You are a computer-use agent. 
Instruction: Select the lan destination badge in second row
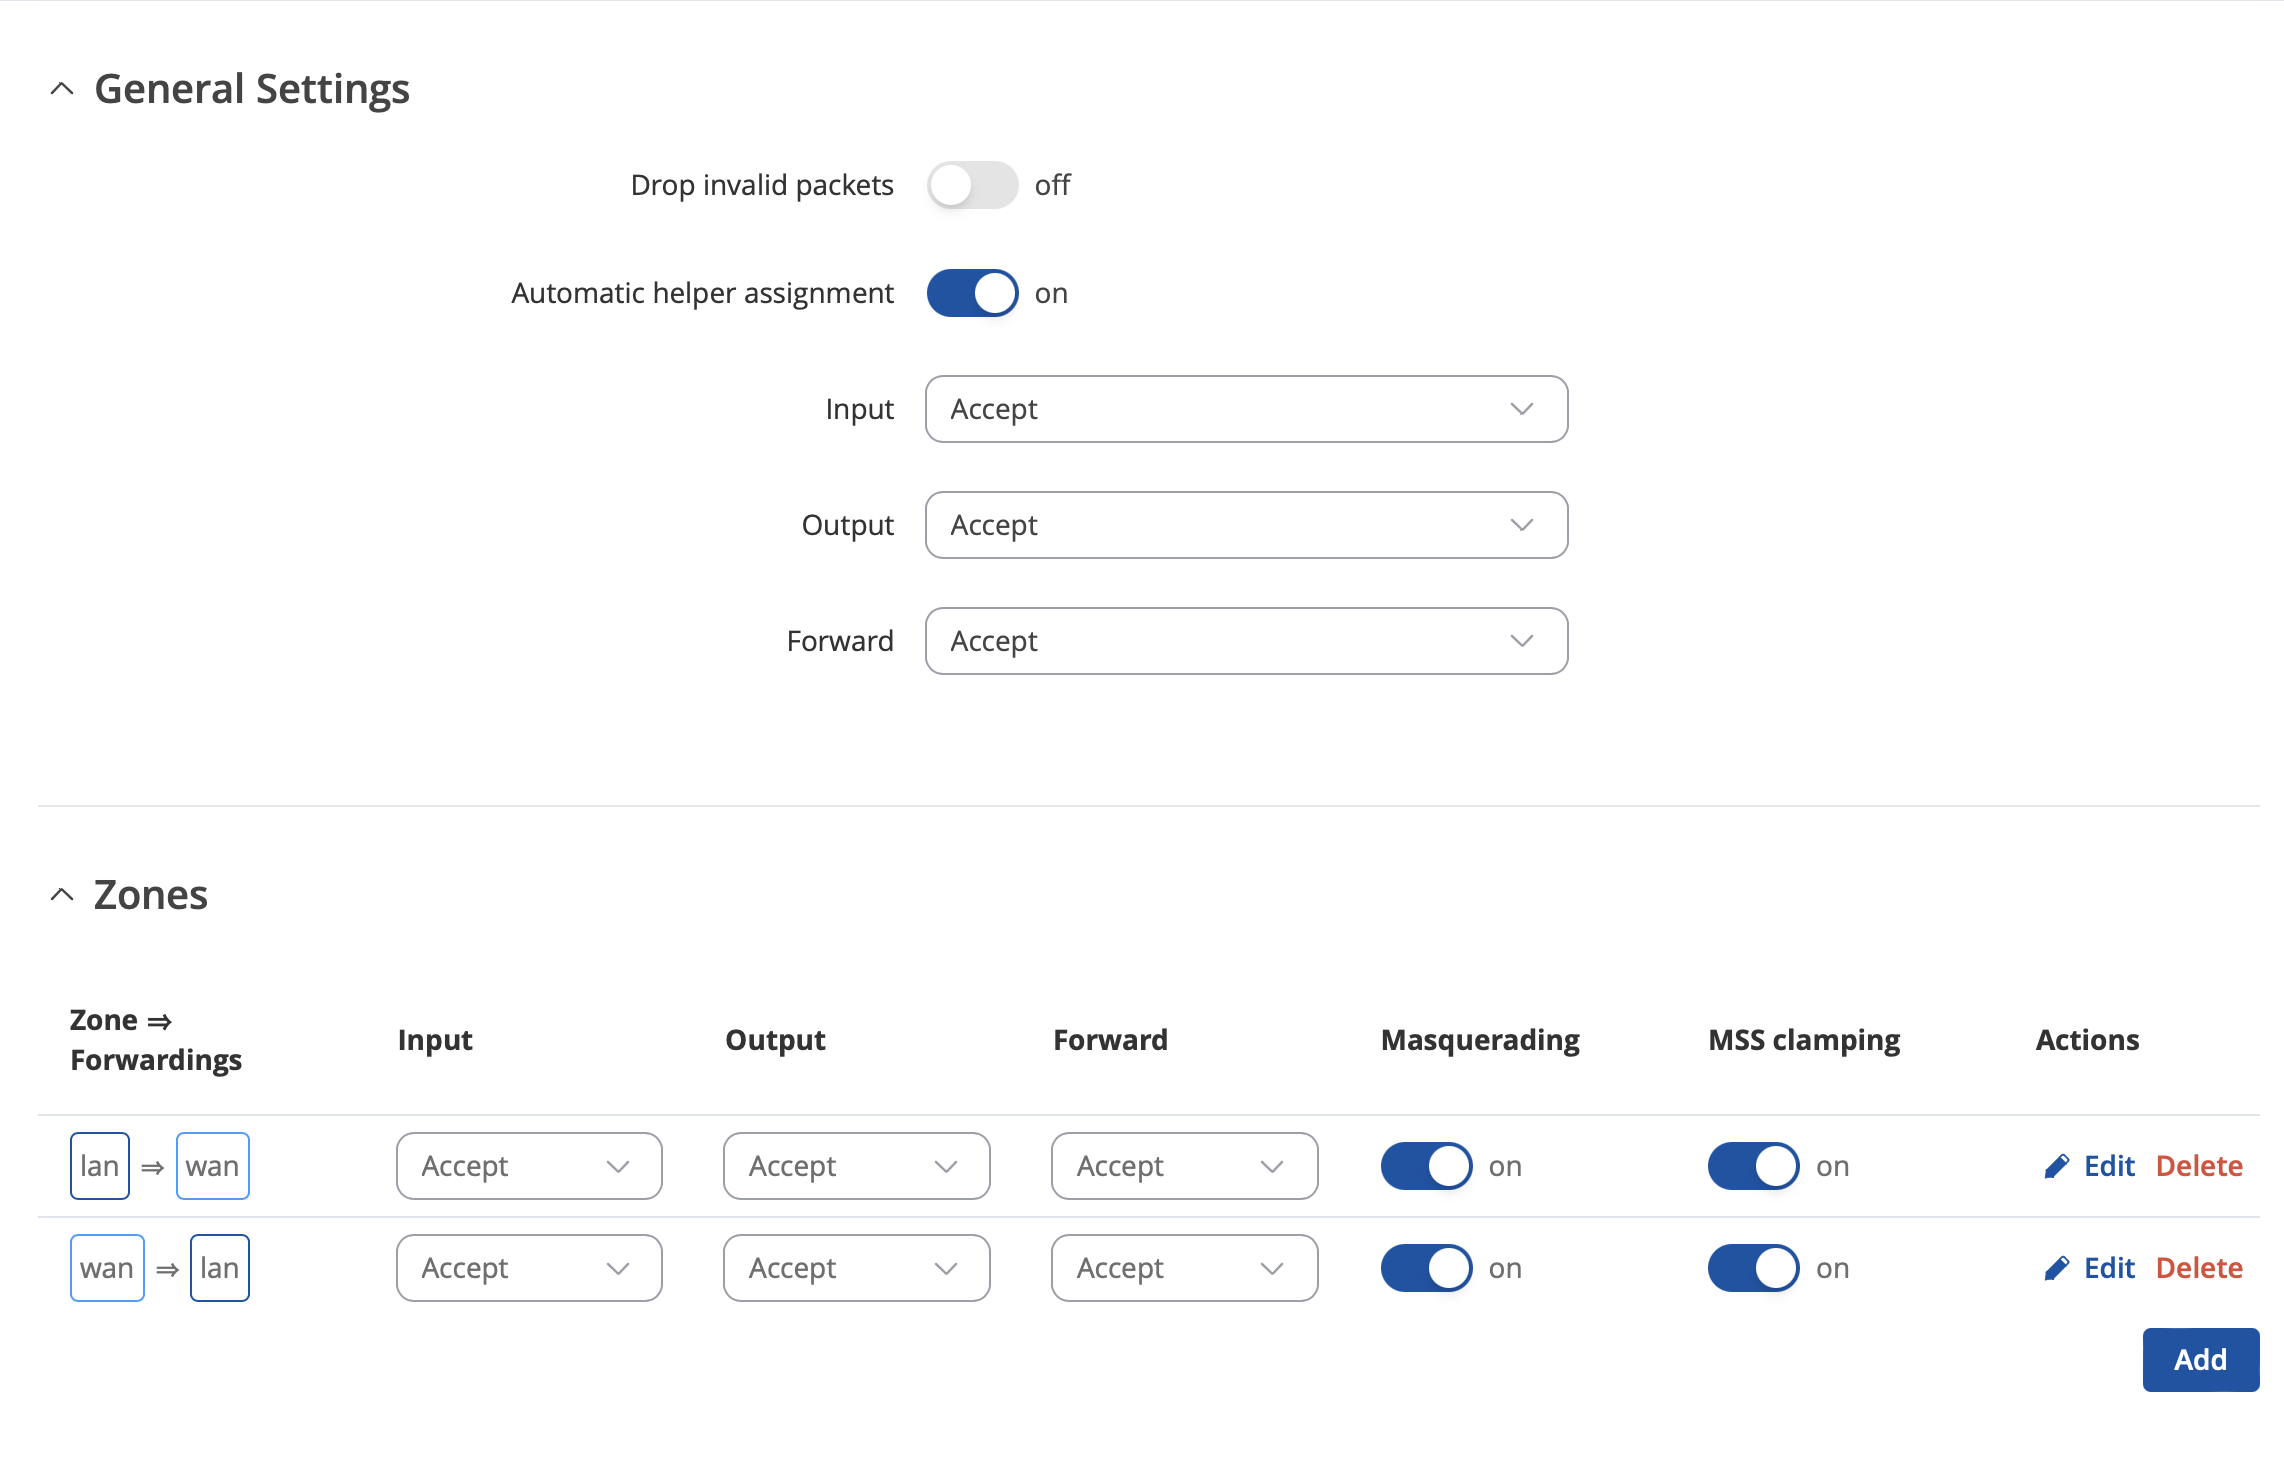click(x=219, y=1268)
